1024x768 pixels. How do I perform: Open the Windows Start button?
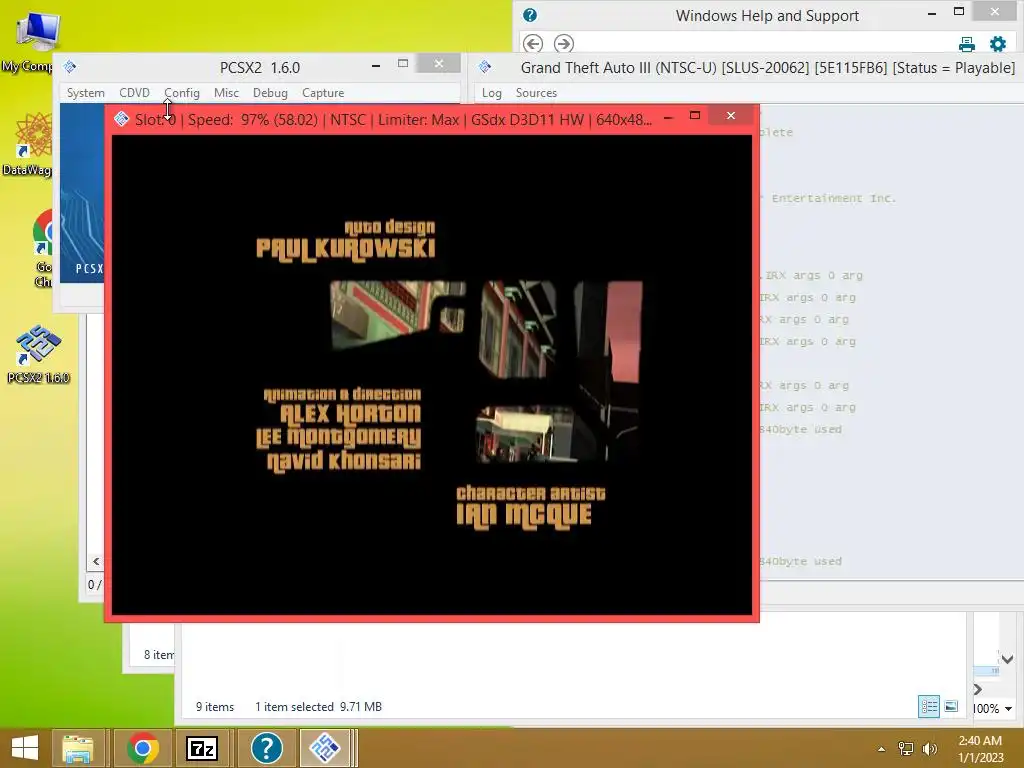coord(25,748)
